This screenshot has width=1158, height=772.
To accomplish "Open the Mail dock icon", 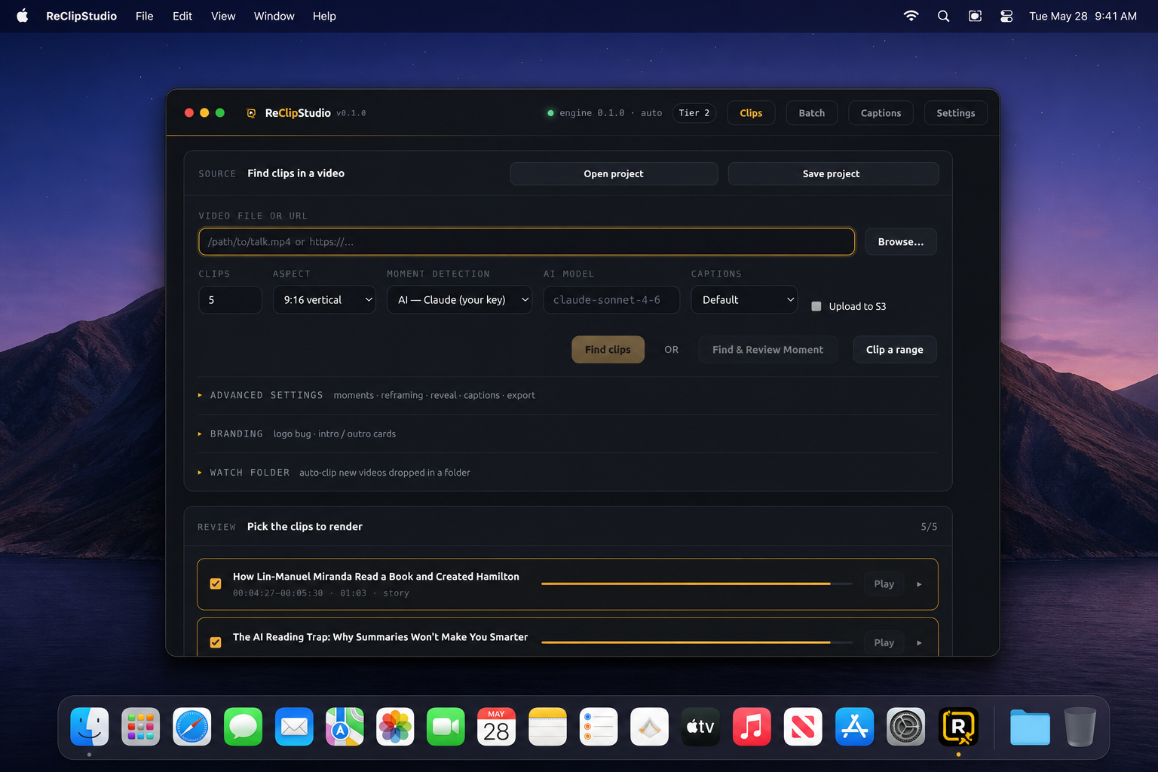I will click(294, 727).
